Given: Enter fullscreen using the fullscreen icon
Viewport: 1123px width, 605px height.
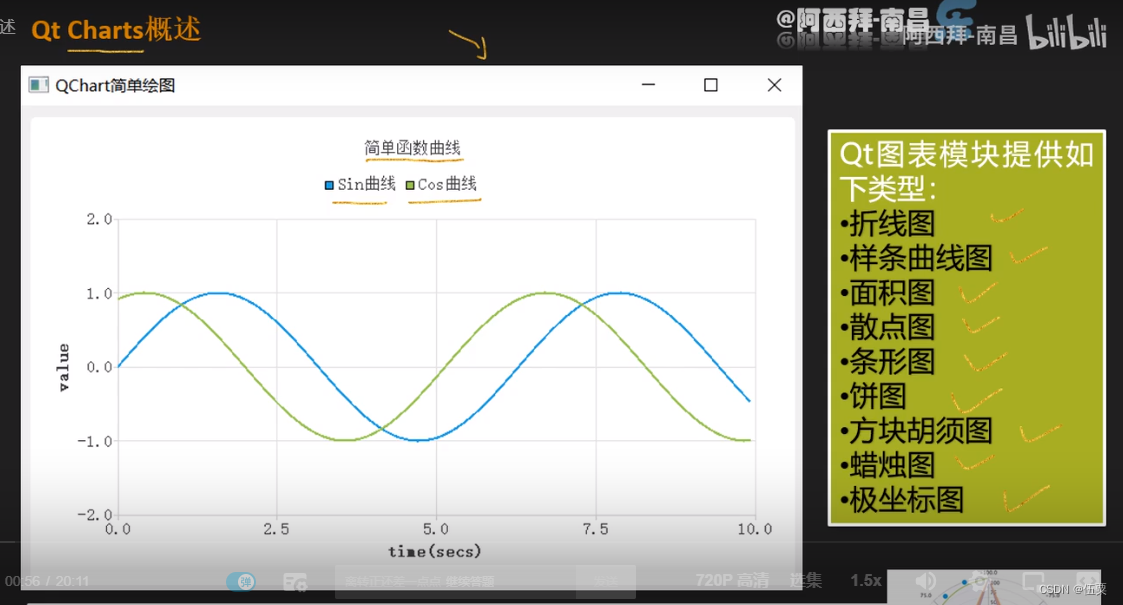Looking at the screenshot, I should click(x=1088, y=579).
